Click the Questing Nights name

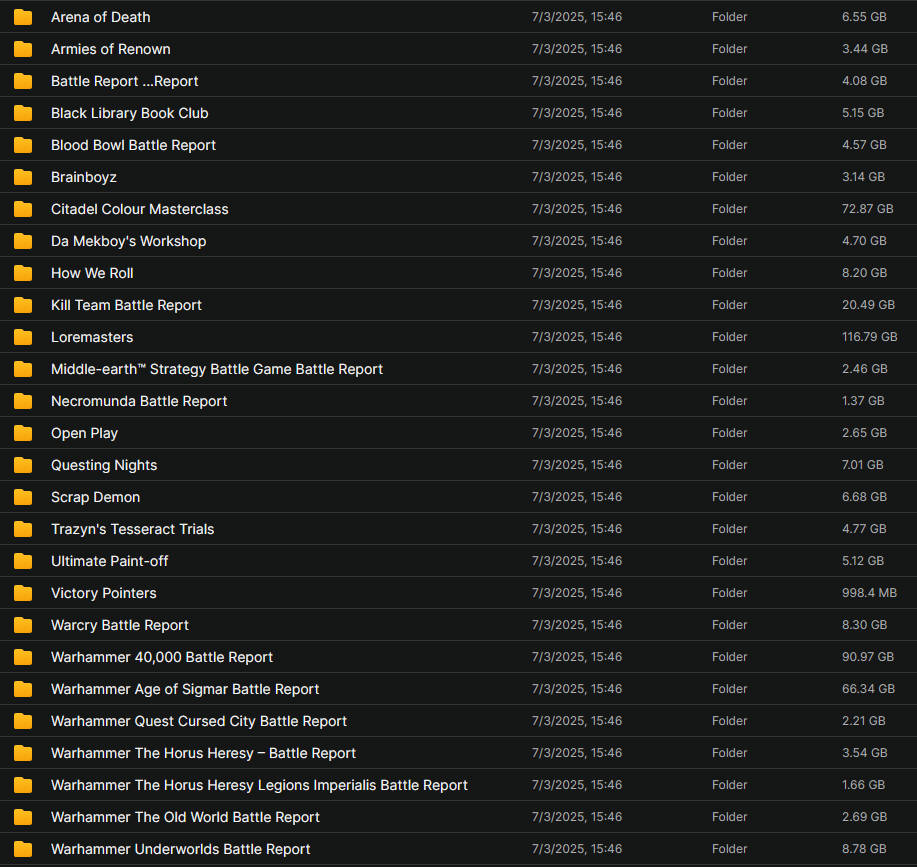pos(104,465)
